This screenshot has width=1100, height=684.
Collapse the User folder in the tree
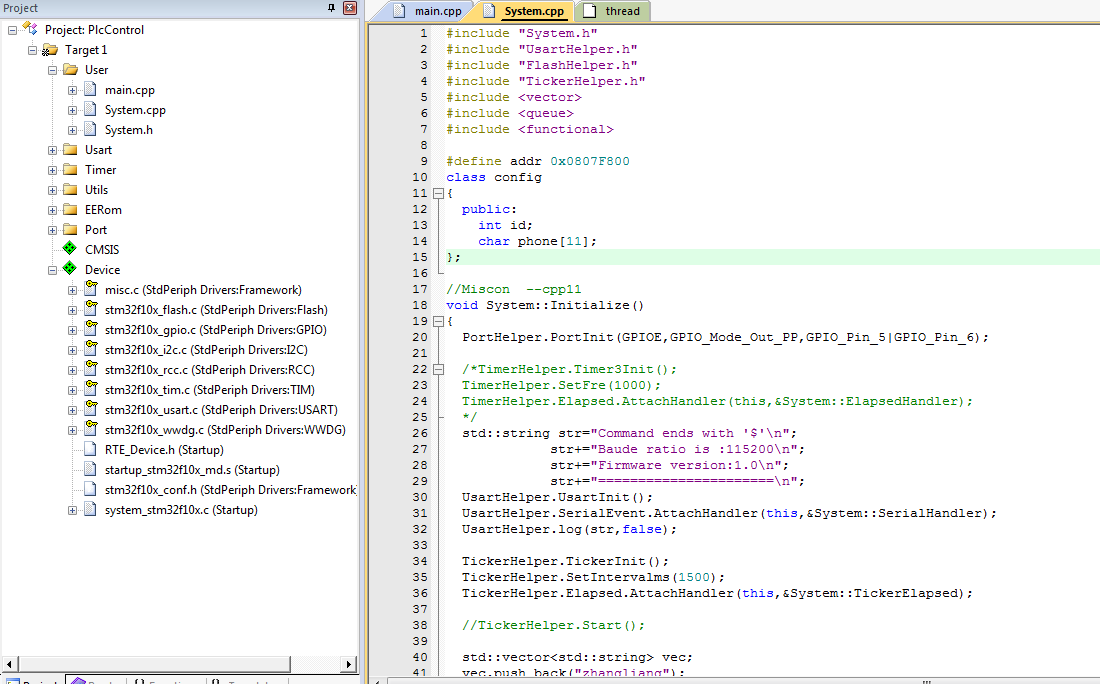(x=52, y=70)
